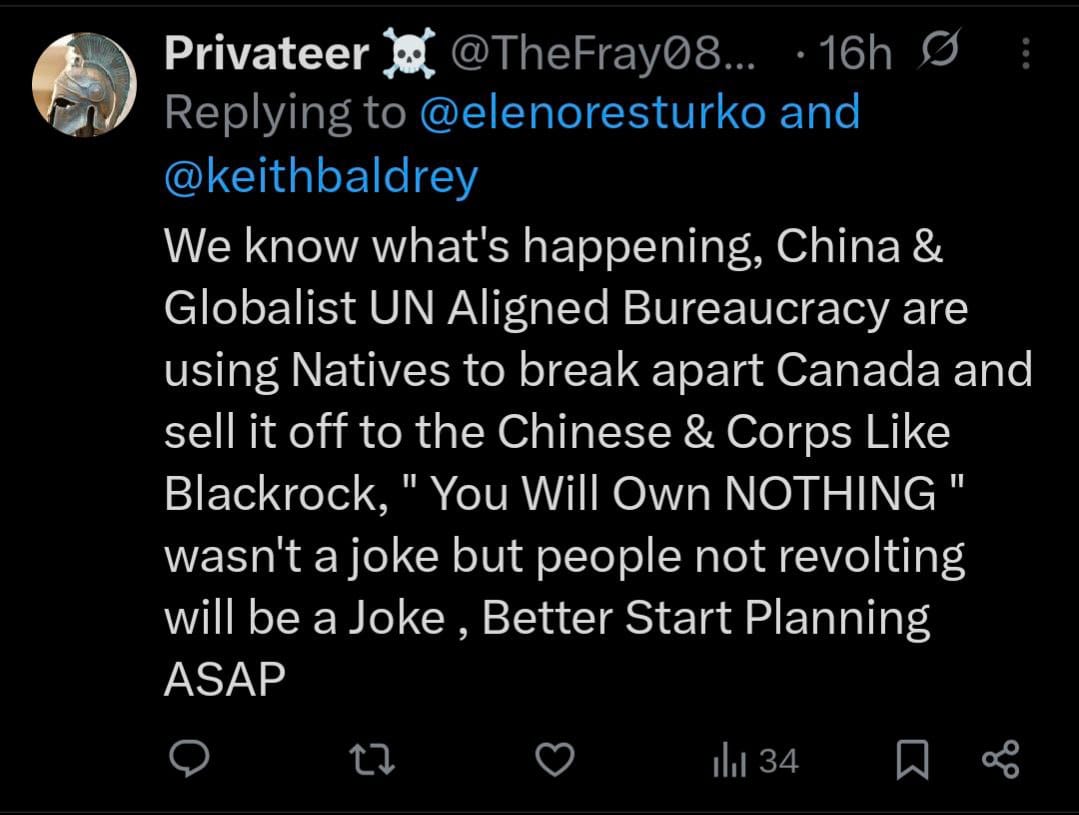
Task: Open the Privateer display name profile
Action: [x=266, y=53]
